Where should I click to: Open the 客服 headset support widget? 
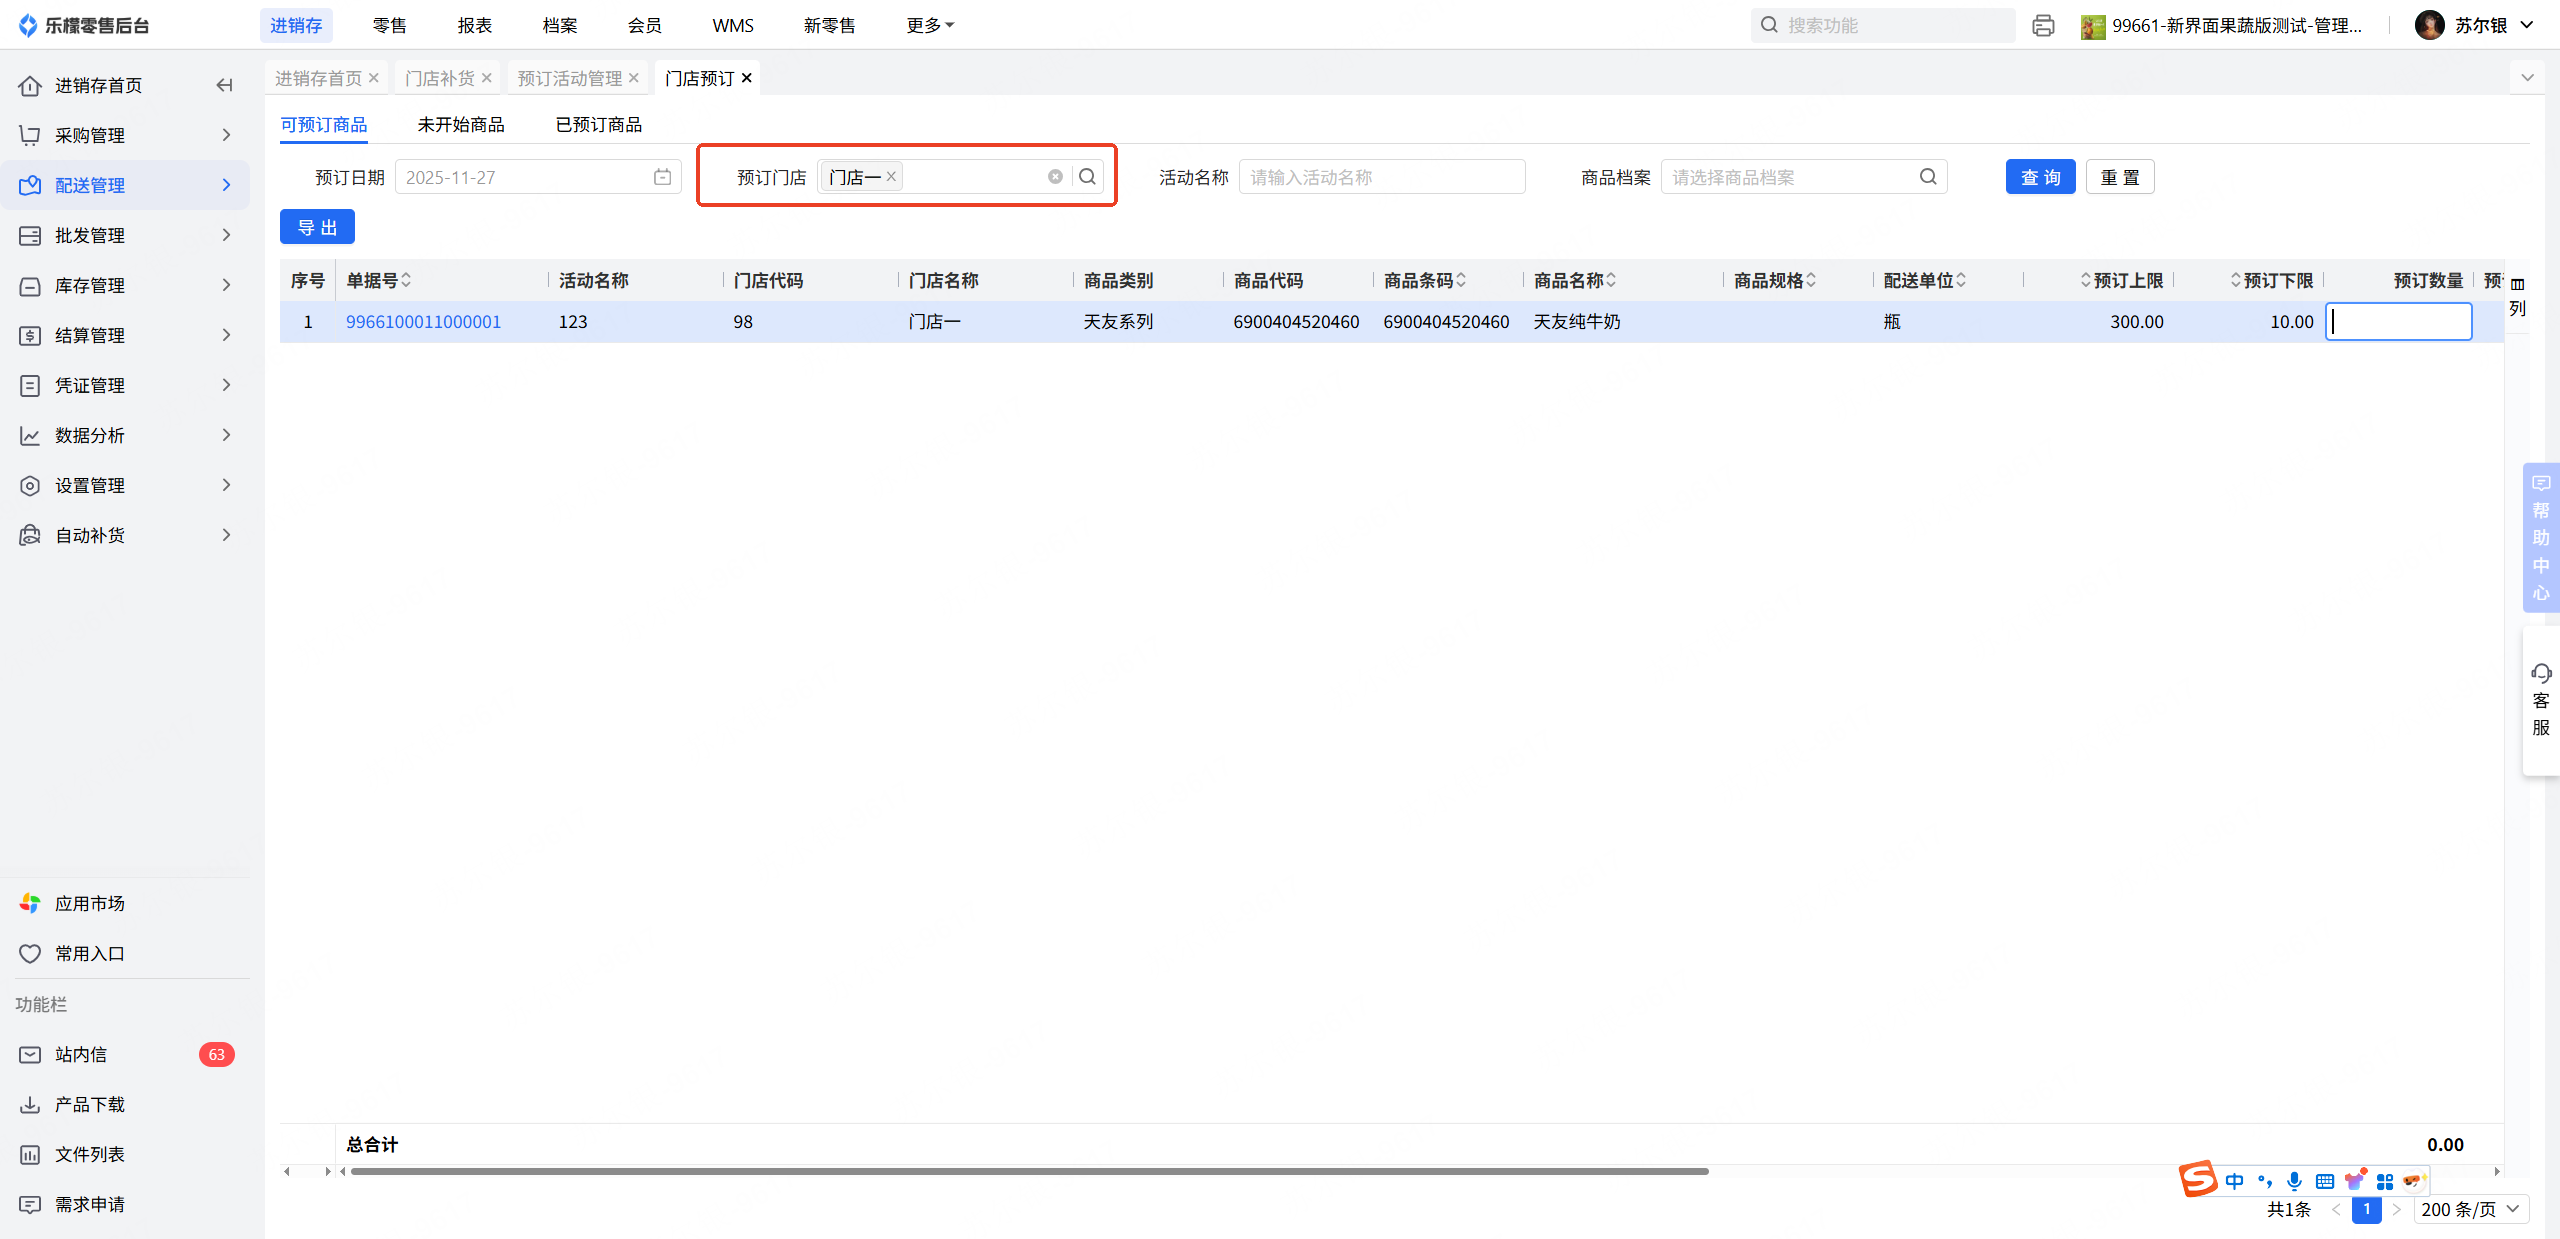(2540, 699)
